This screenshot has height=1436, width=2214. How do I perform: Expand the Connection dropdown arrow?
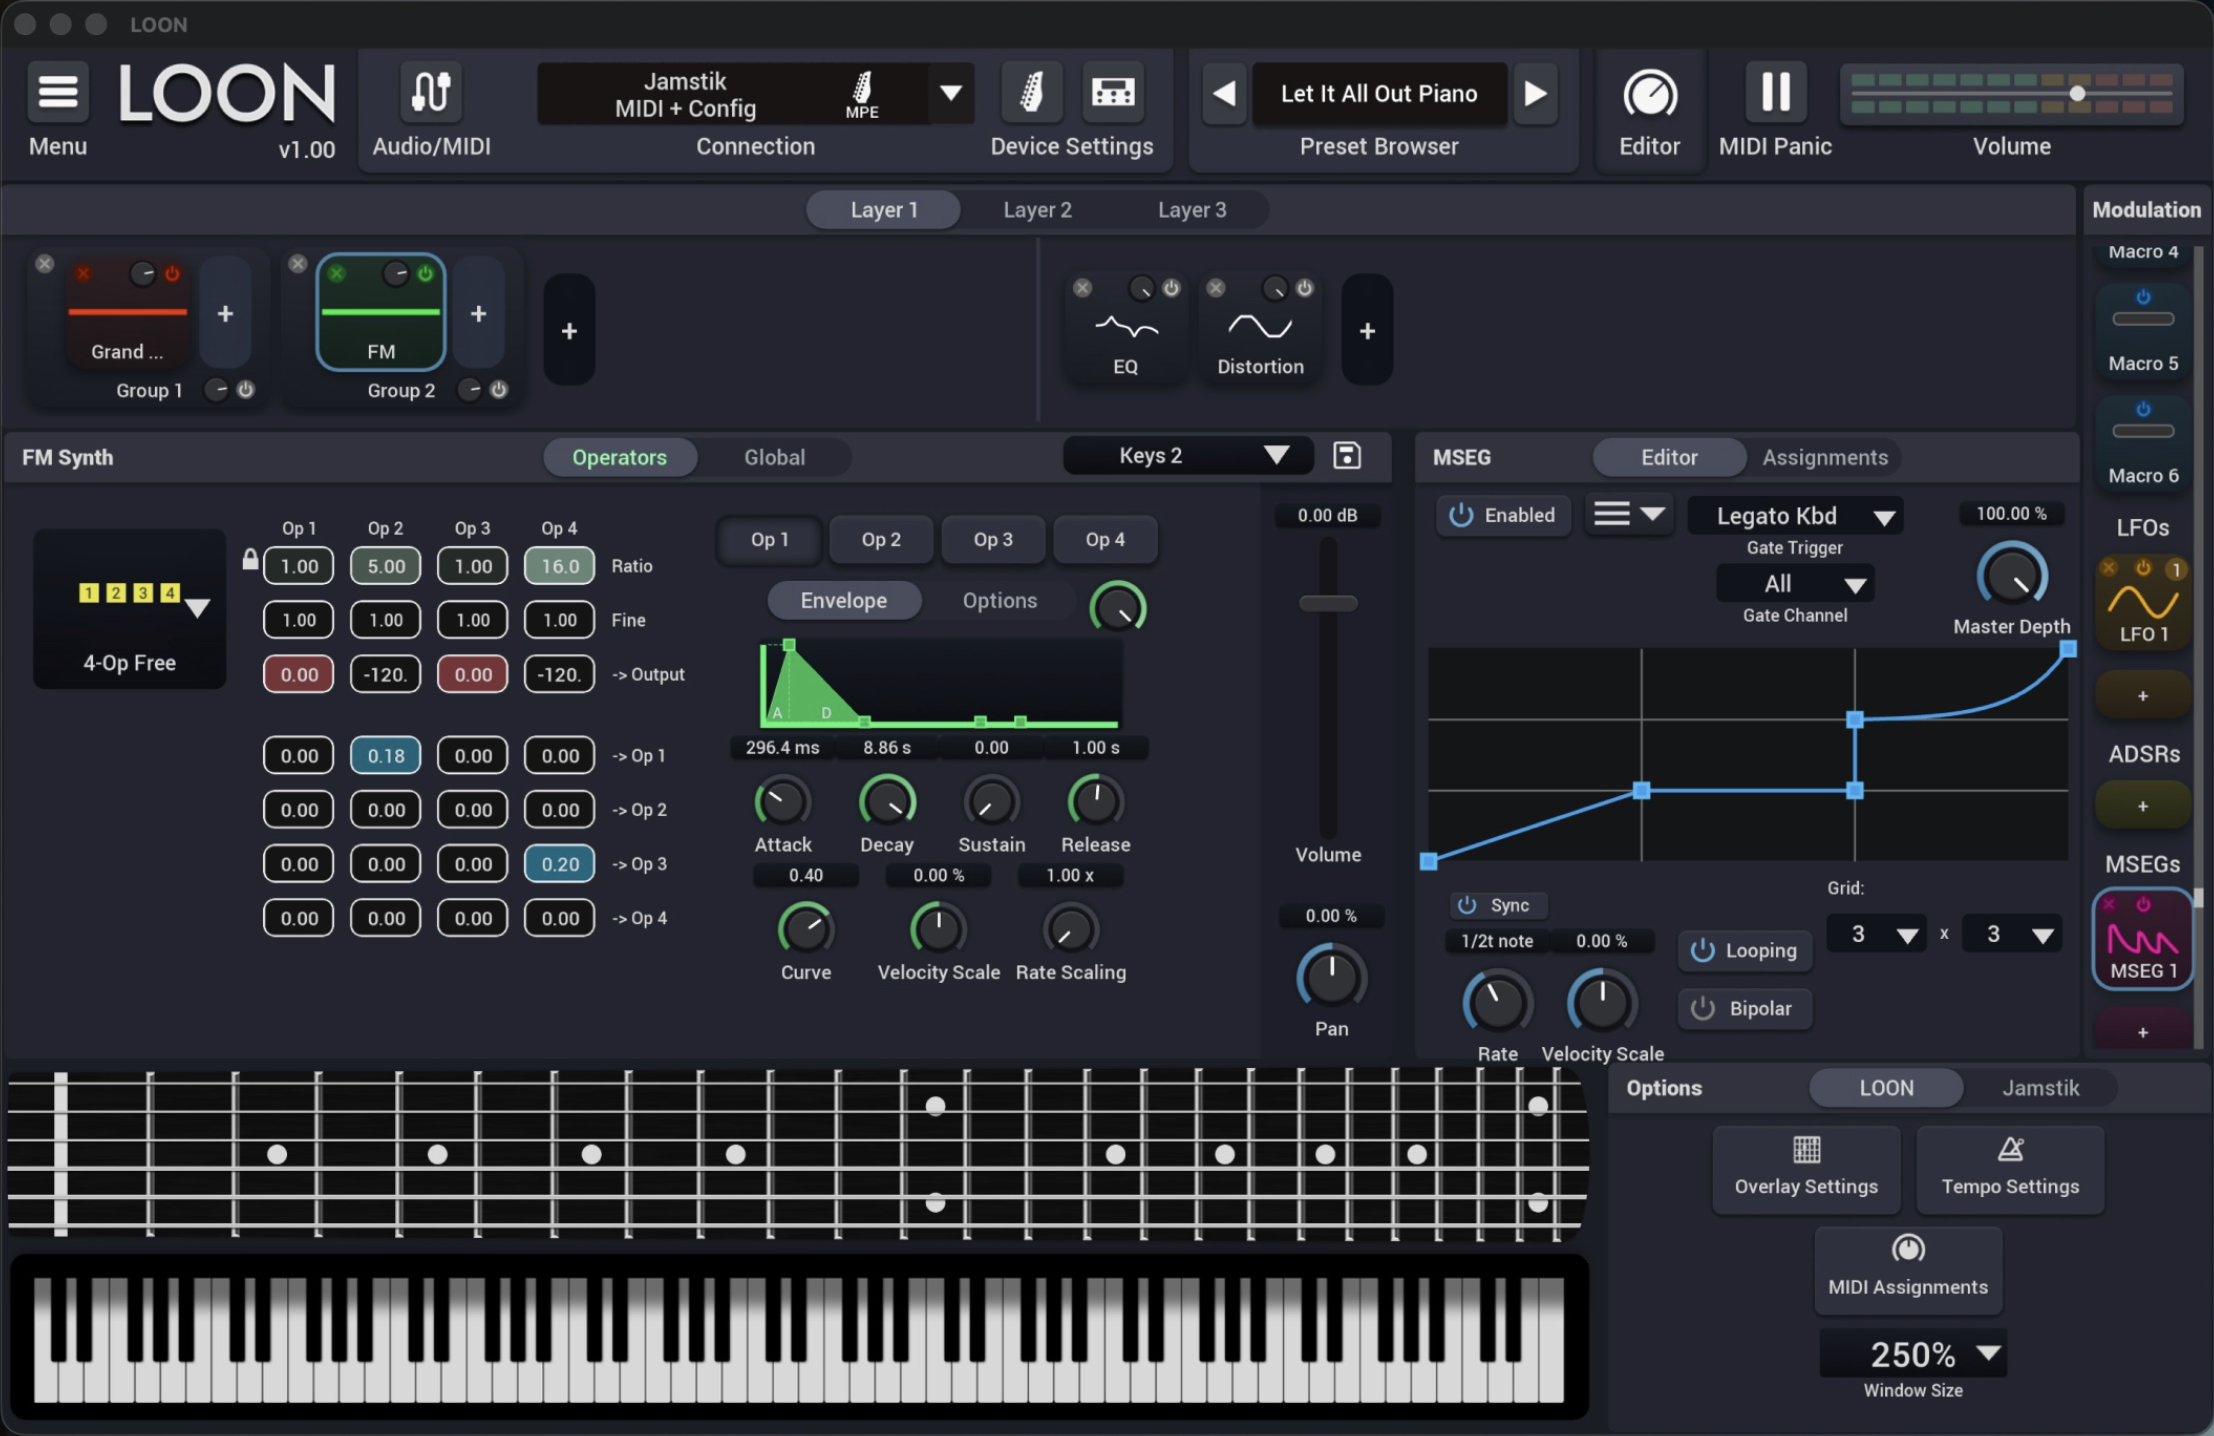(951, 93)
